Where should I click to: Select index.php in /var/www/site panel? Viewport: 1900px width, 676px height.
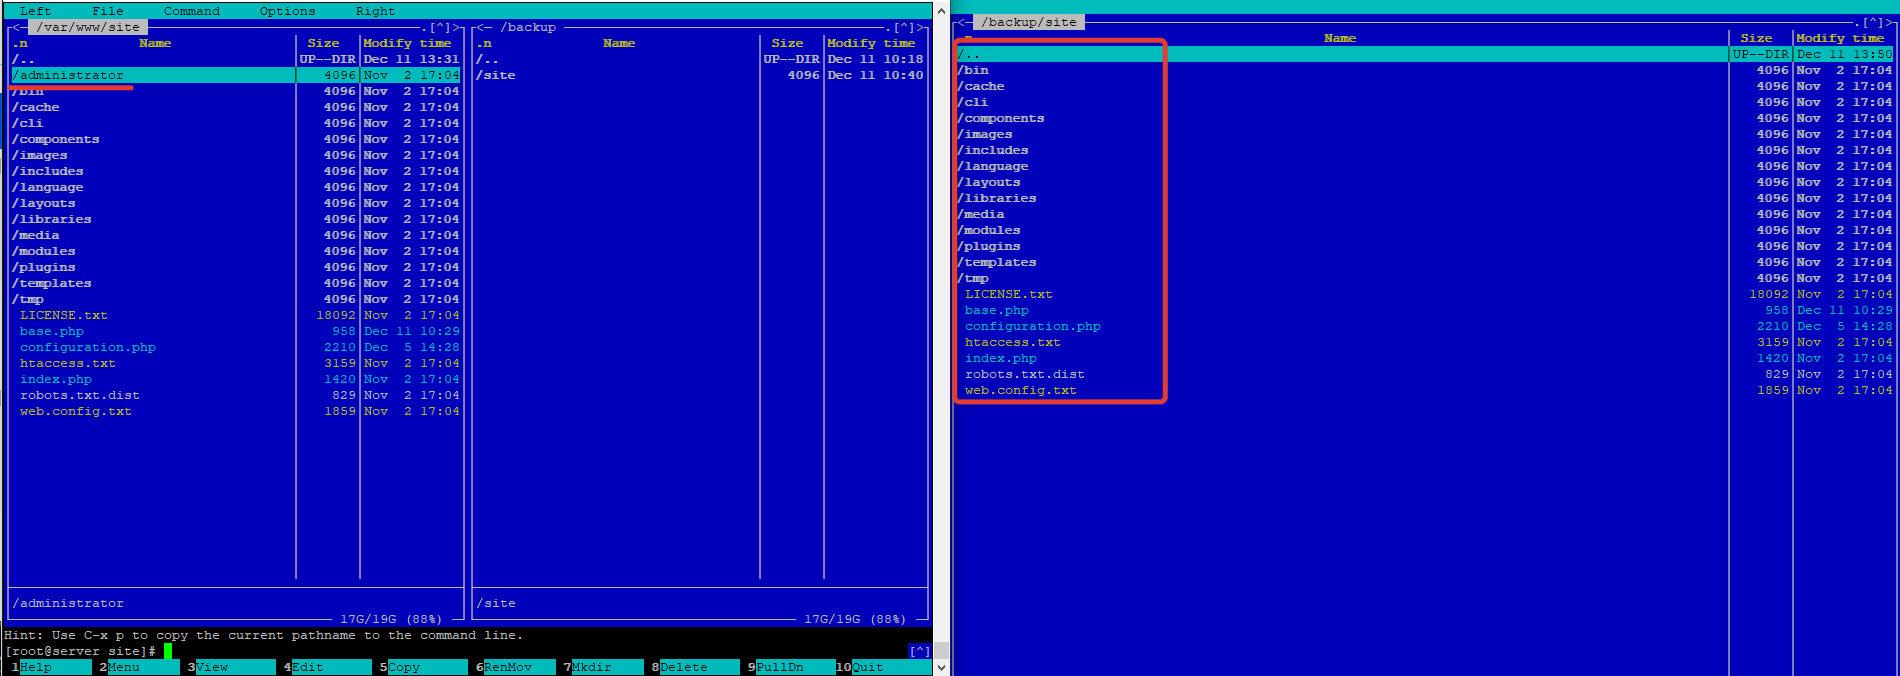[x=235, y=379]
